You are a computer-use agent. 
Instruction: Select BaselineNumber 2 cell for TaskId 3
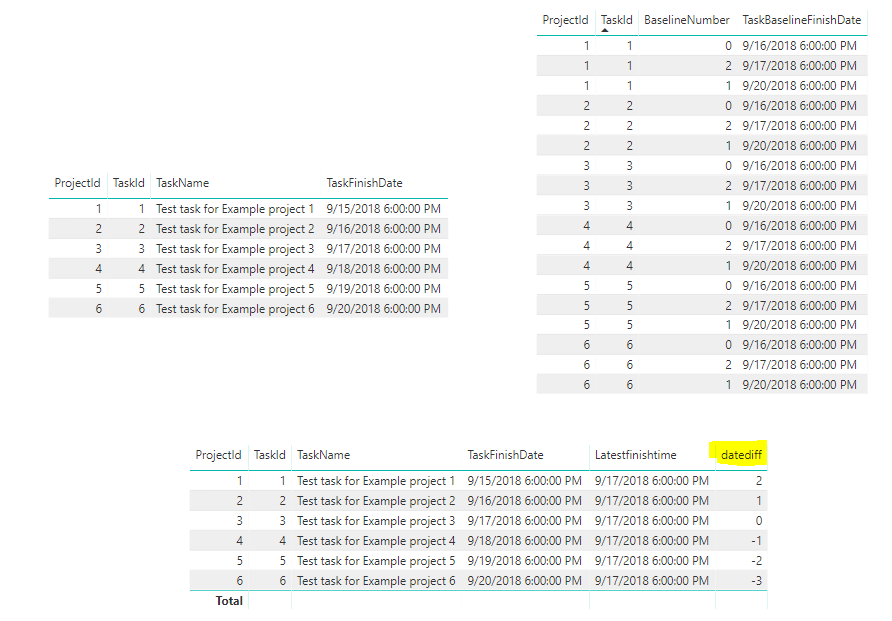click(728, 185)
